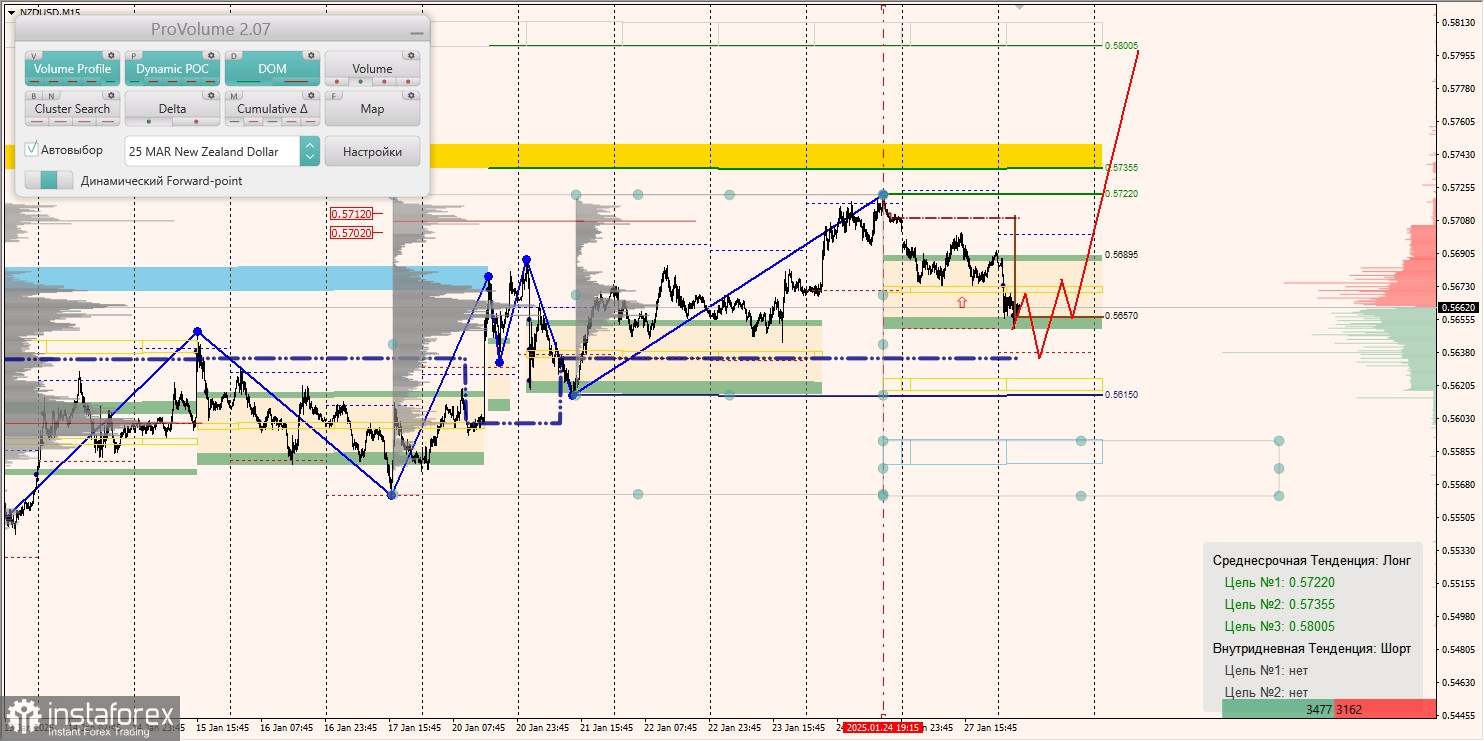Switch the Динамический Forward-point toggle
Screen dimensions: 1484x741
(x=49, y=180)
